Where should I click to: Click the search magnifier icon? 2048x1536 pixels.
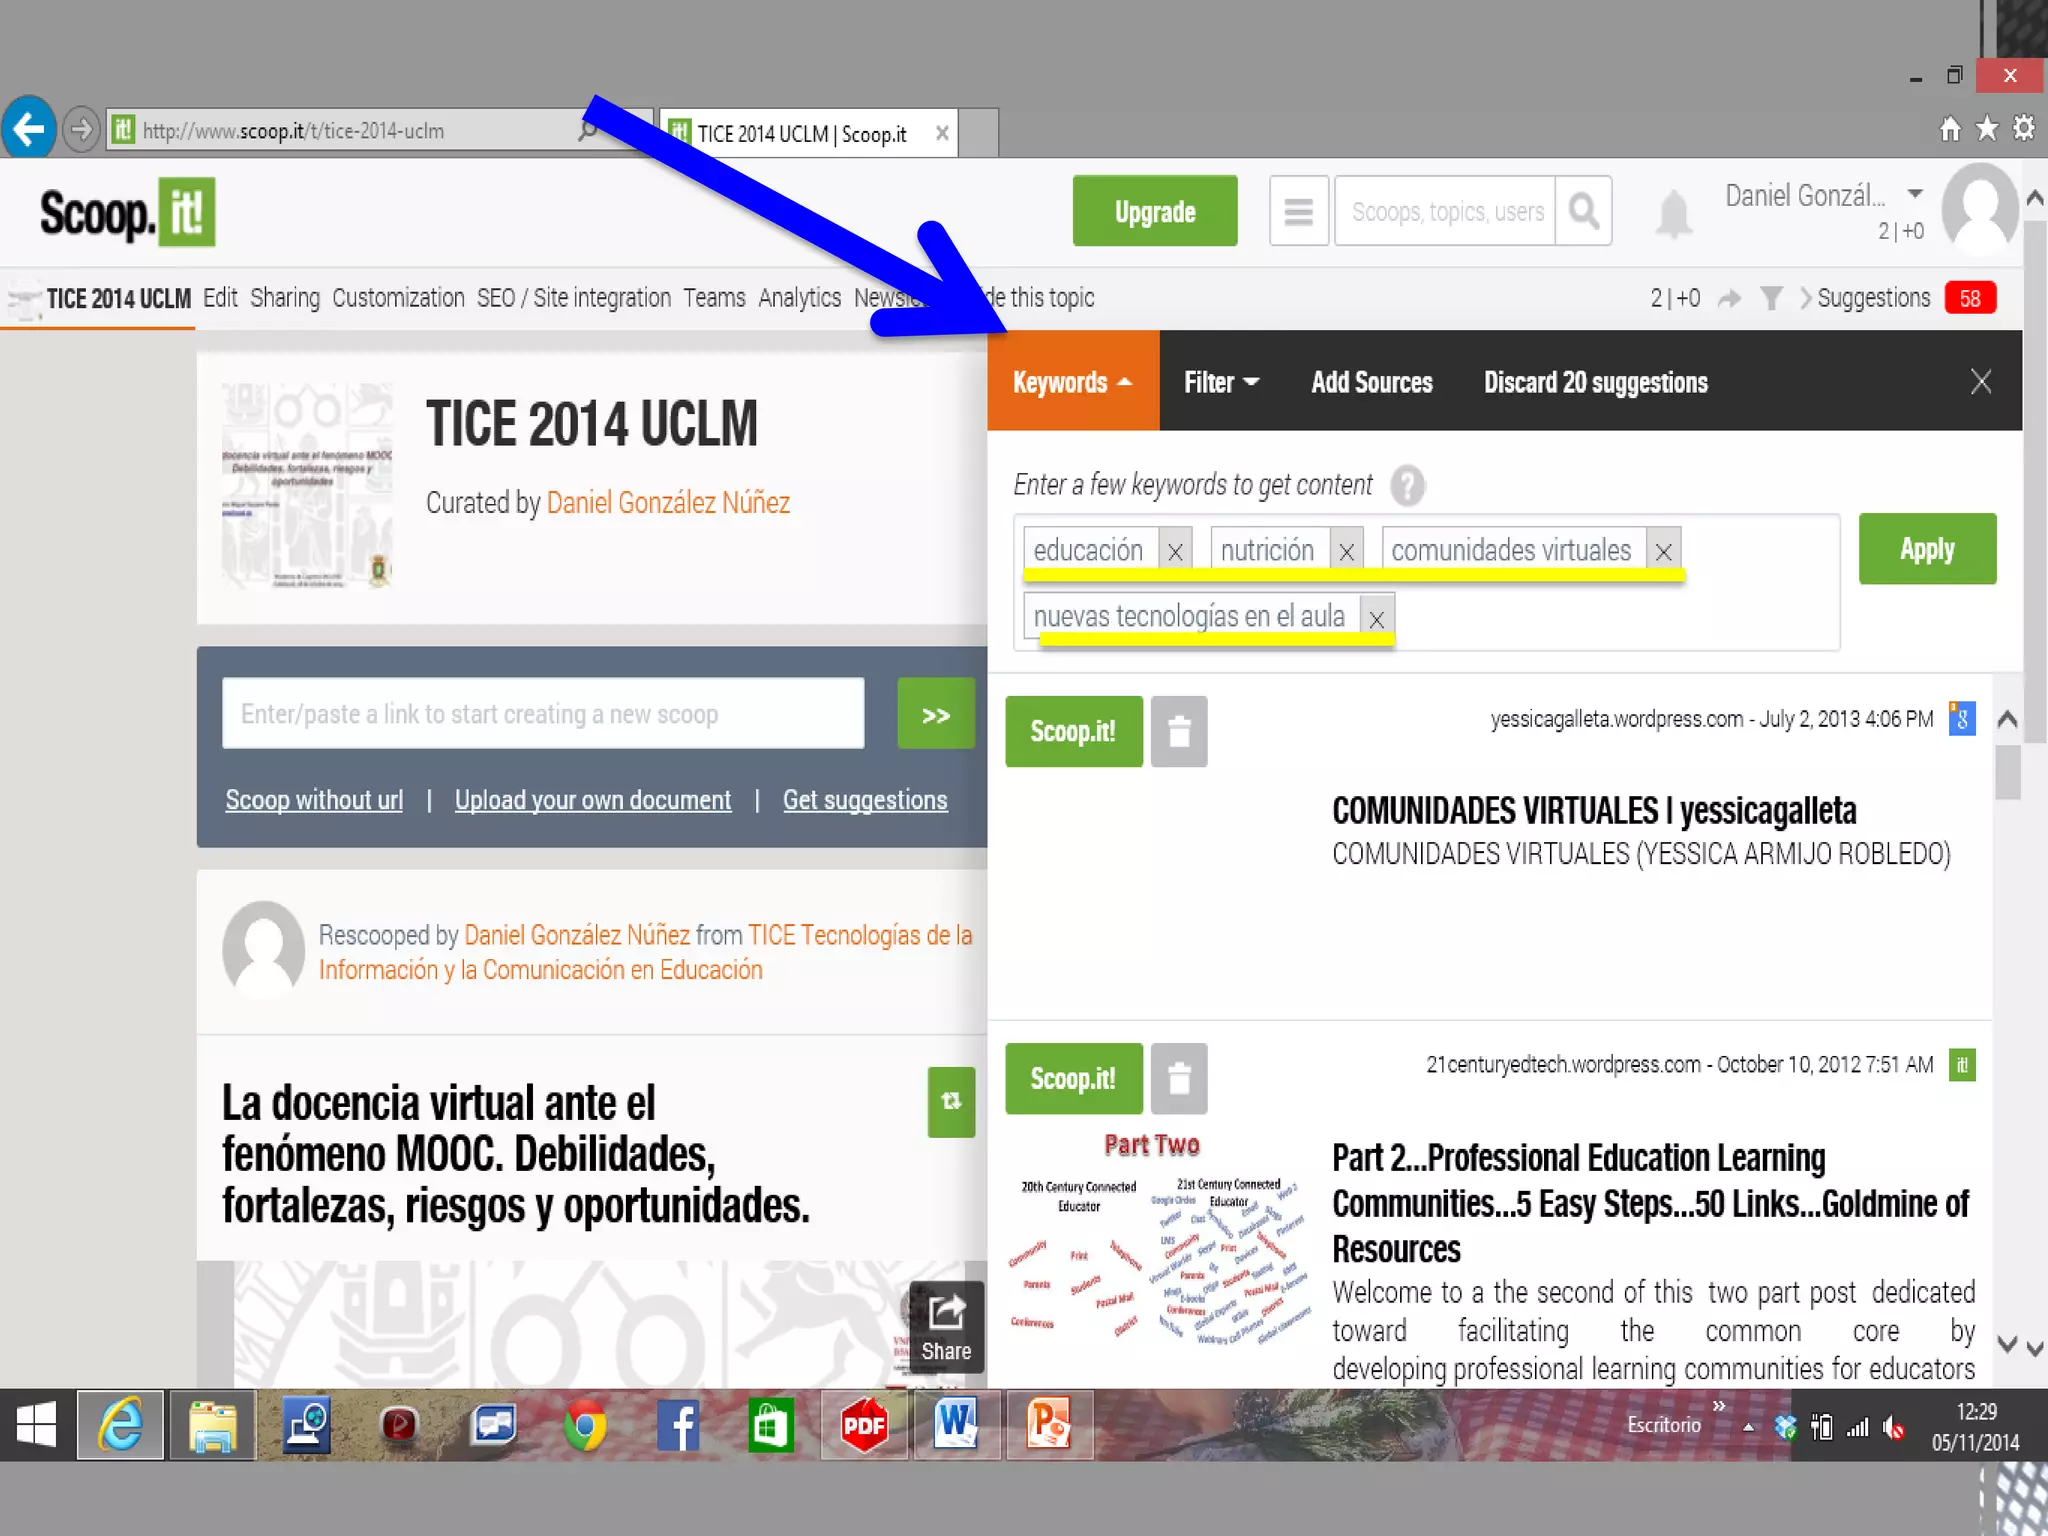point(1583,211)
